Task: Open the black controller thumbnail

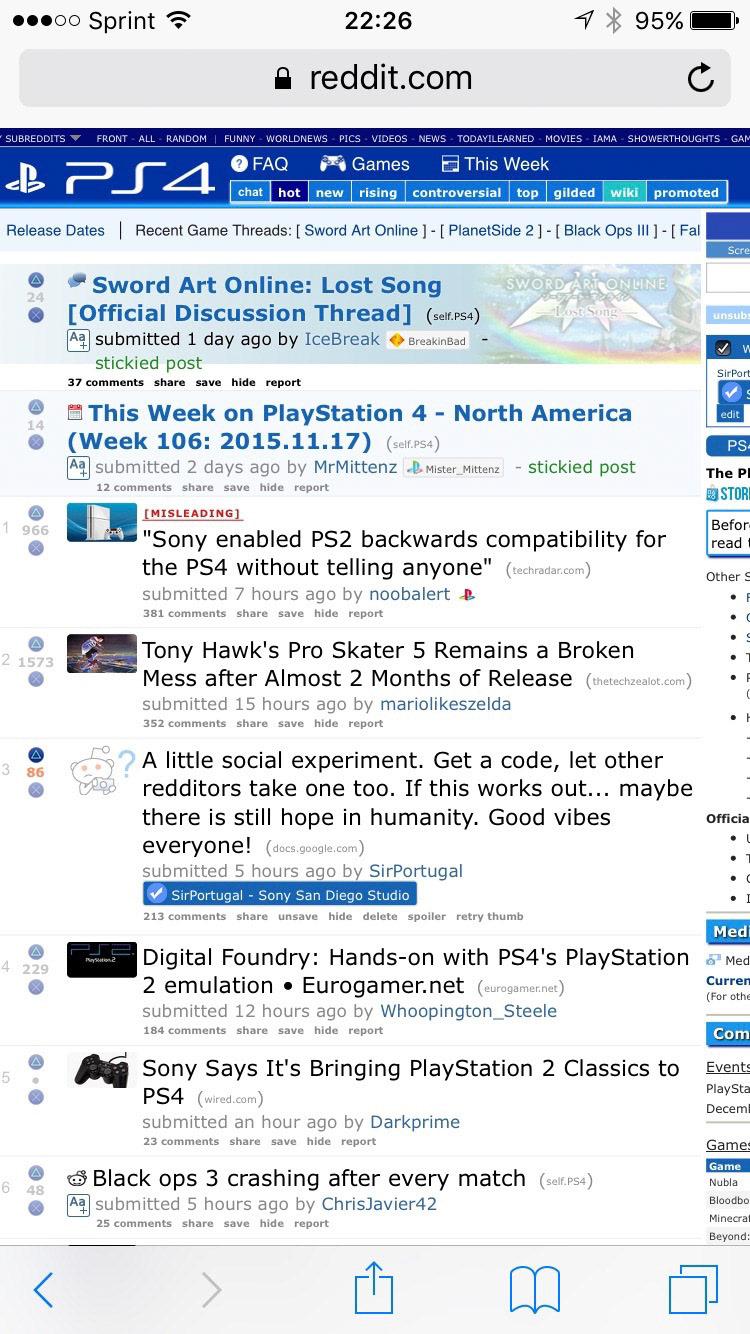Action: tap(102, 1070)
